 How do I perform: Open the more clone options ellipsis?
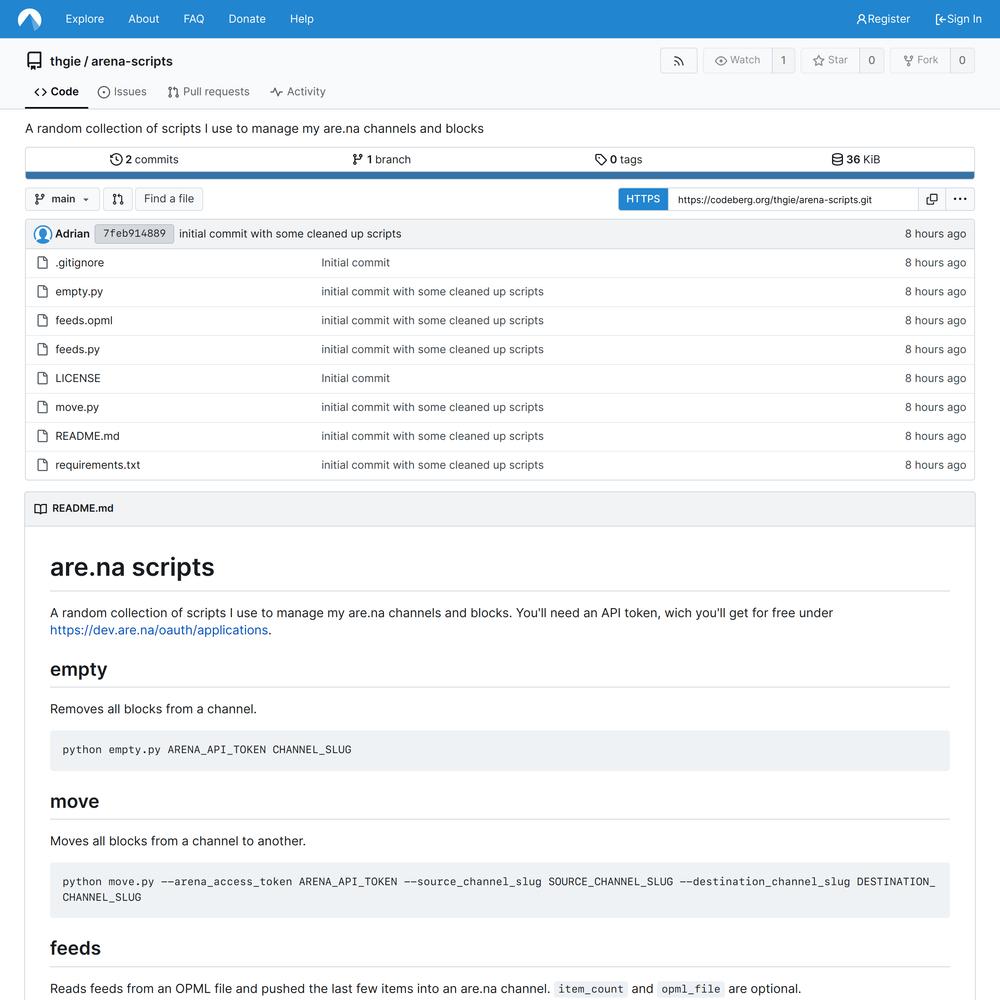960,199
